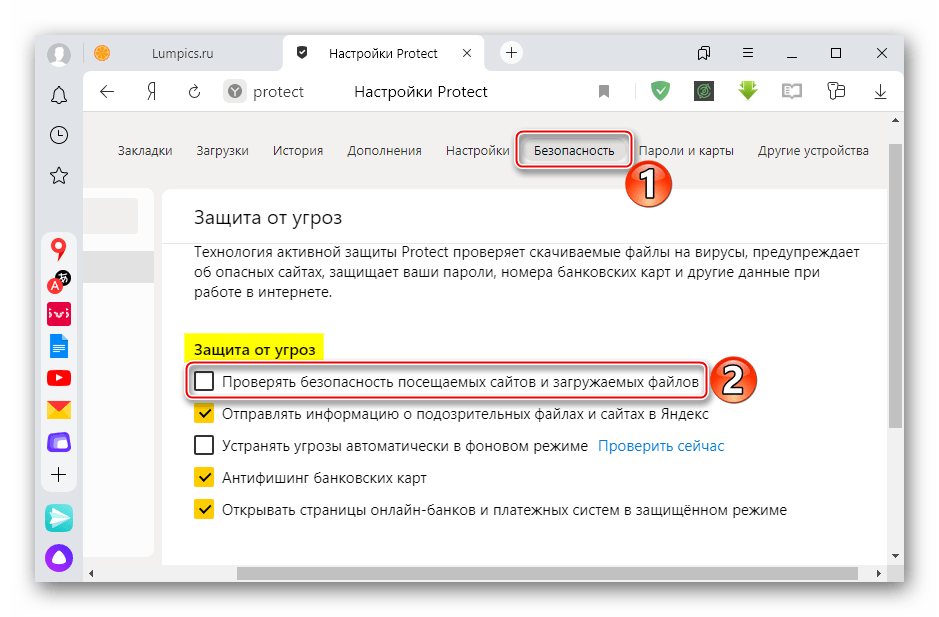Open the extensions mug icon

point(836,91)
